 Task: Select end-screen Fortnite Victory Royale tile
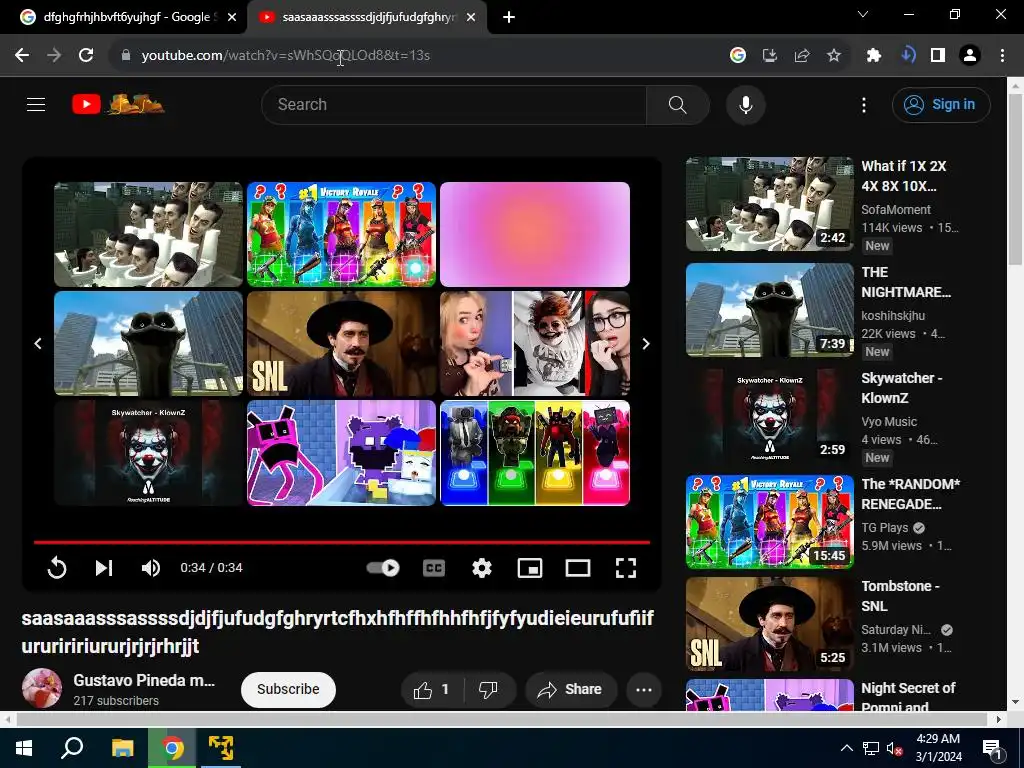click(x=342, y=234)
